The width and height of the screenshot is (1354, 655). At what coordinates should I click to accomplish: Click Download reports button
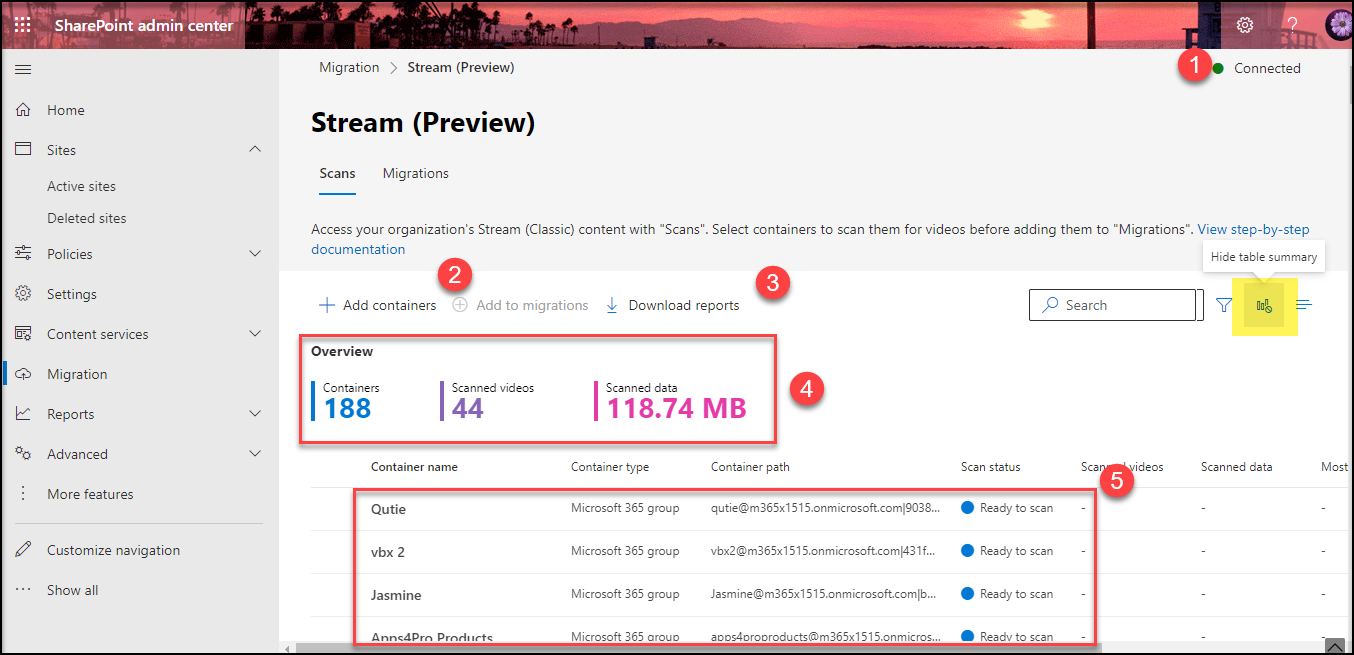tap(673, 306)
